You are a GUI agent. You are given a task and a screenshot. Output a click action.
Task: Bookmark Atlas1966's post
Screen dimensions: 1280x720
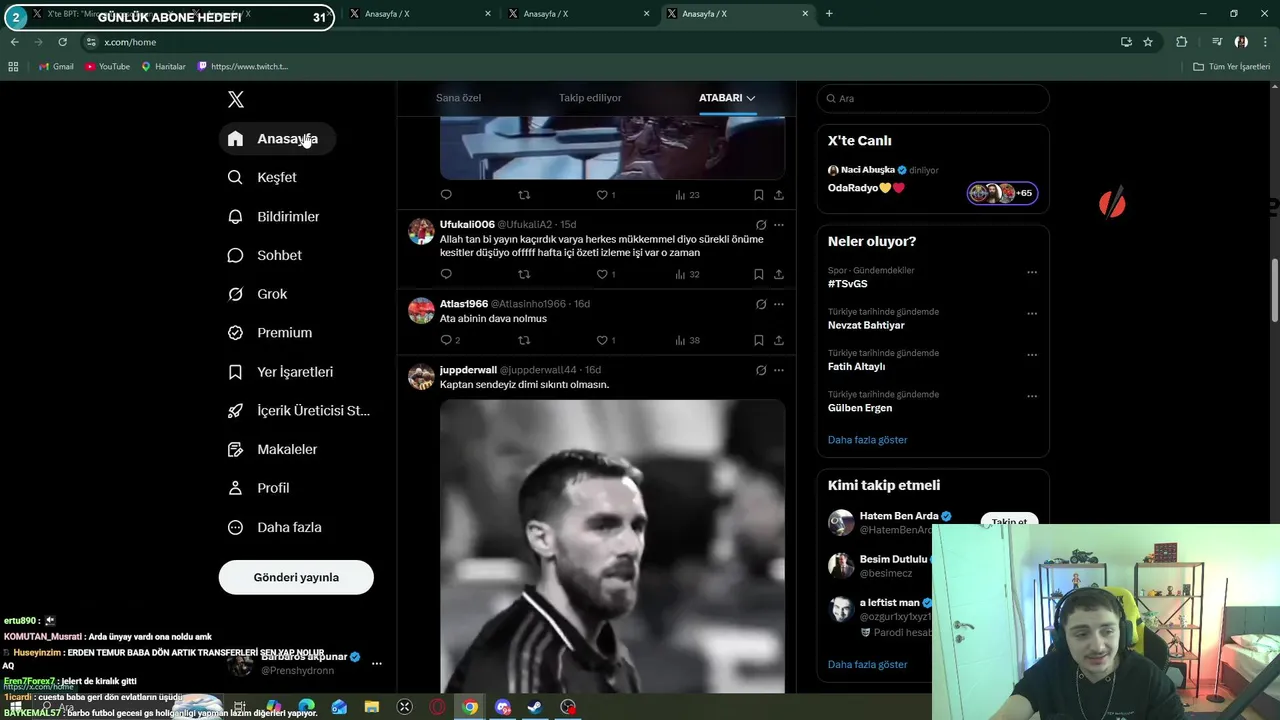point(758,340)
